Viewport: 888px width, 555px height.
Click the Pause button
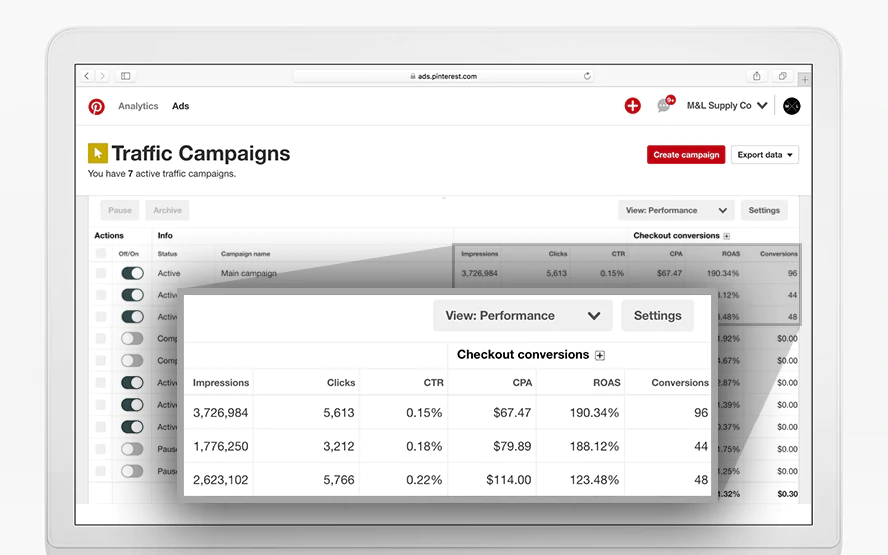(120, 210)
